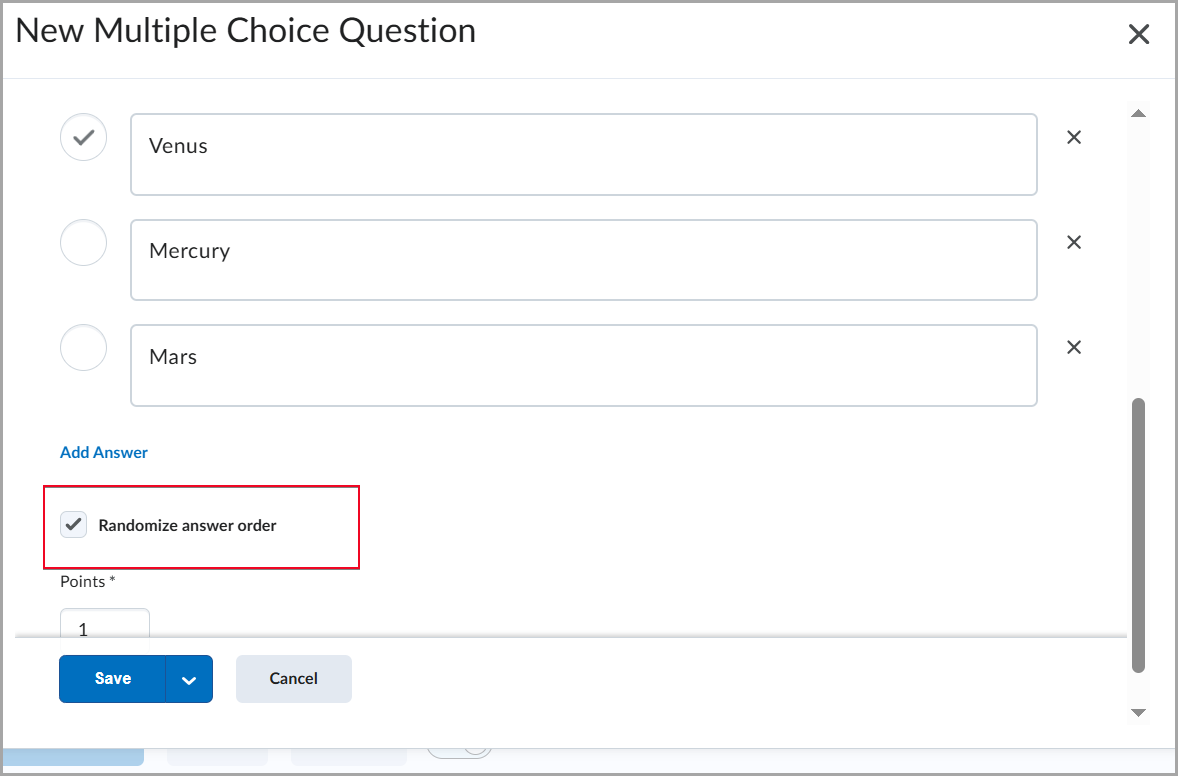Close the New Multiple Choice Question dialog

click(x=1138, y=33)
